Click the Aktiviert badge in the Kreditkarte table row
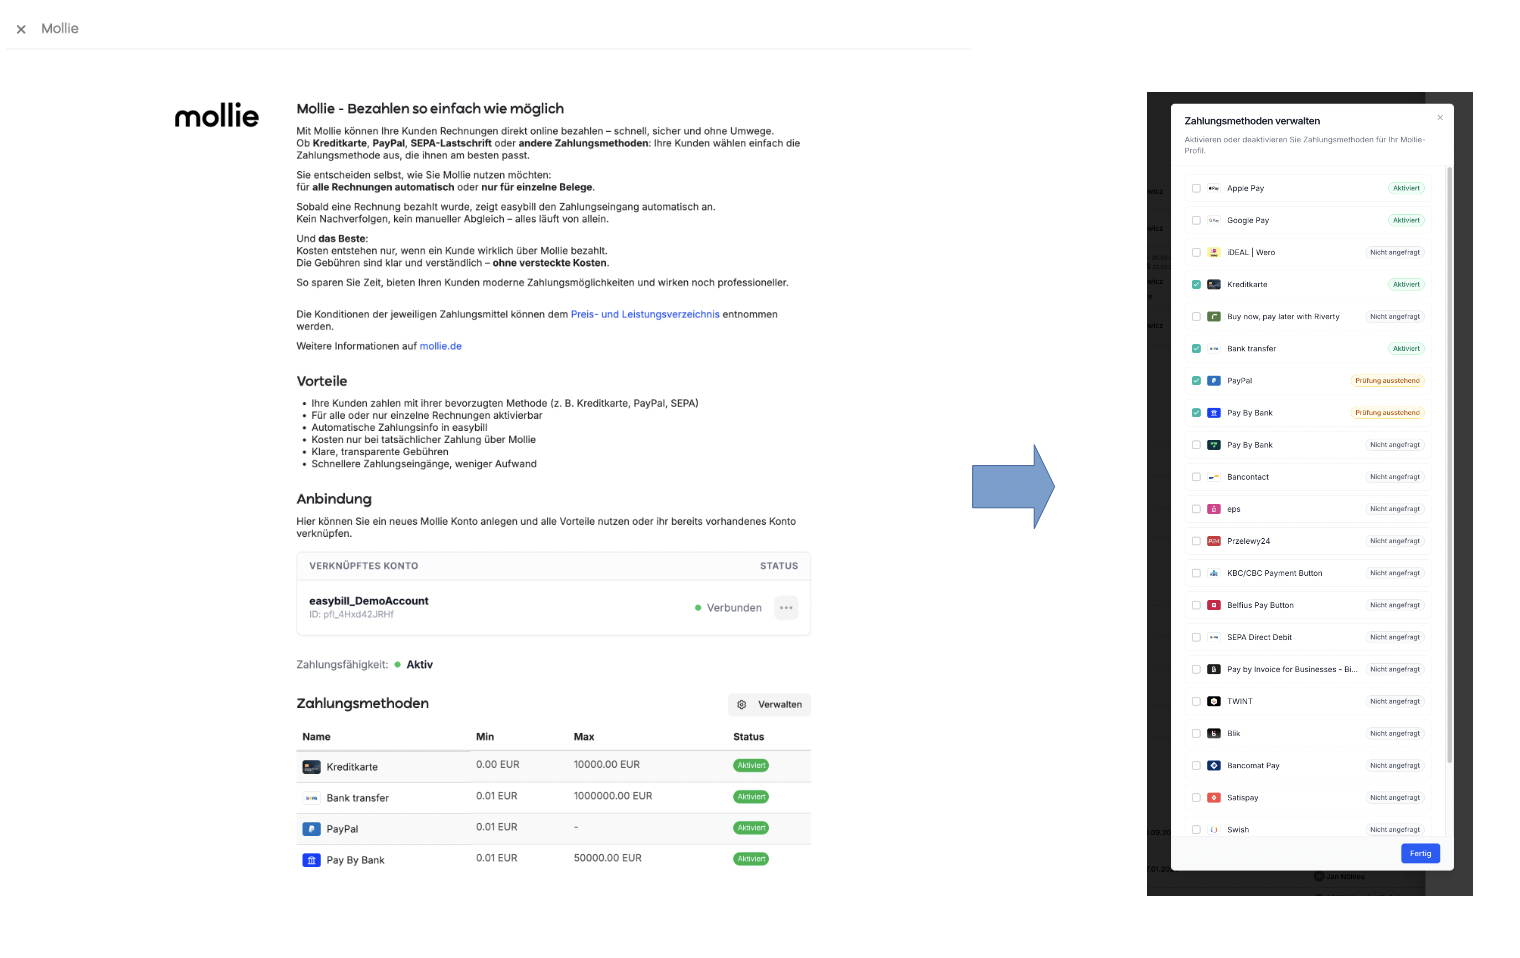1520x958 pixels. click(751, 766)
